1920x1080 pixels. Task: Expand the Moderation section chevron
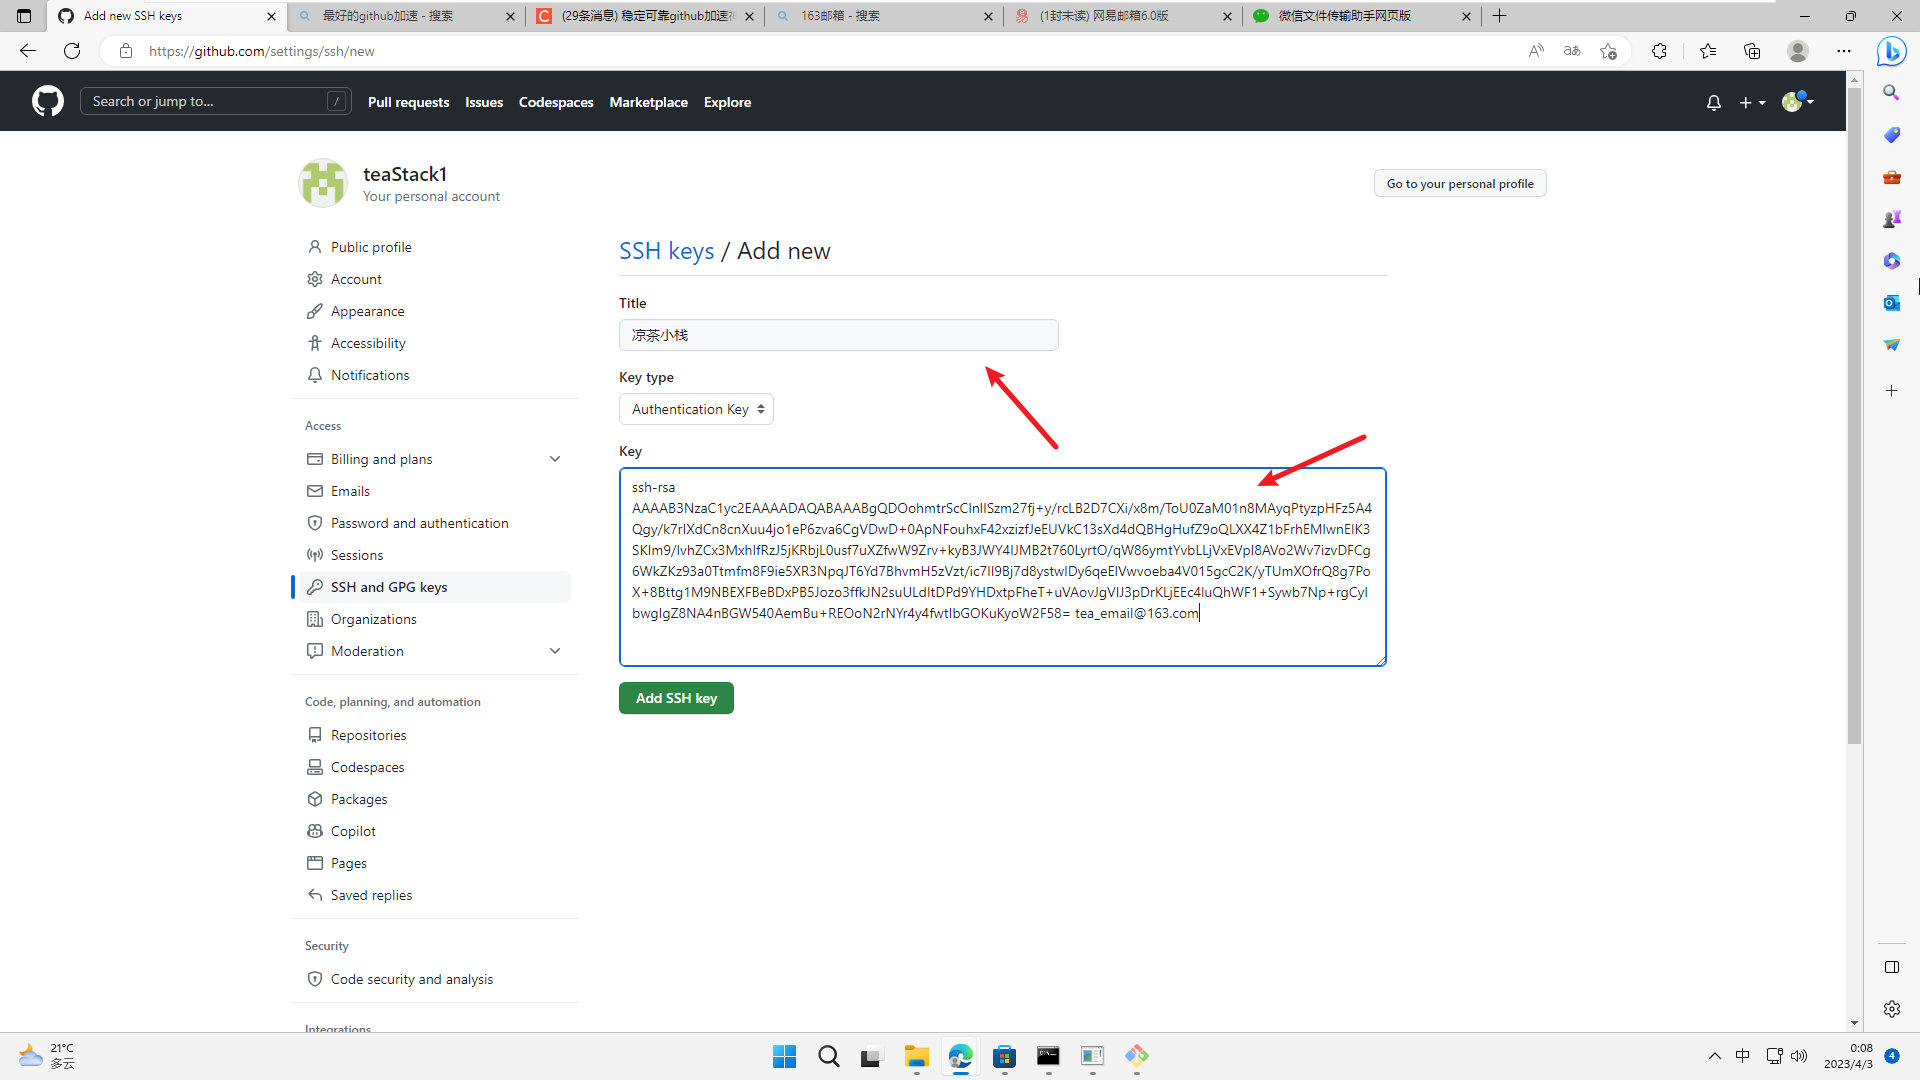pos(555,651)
